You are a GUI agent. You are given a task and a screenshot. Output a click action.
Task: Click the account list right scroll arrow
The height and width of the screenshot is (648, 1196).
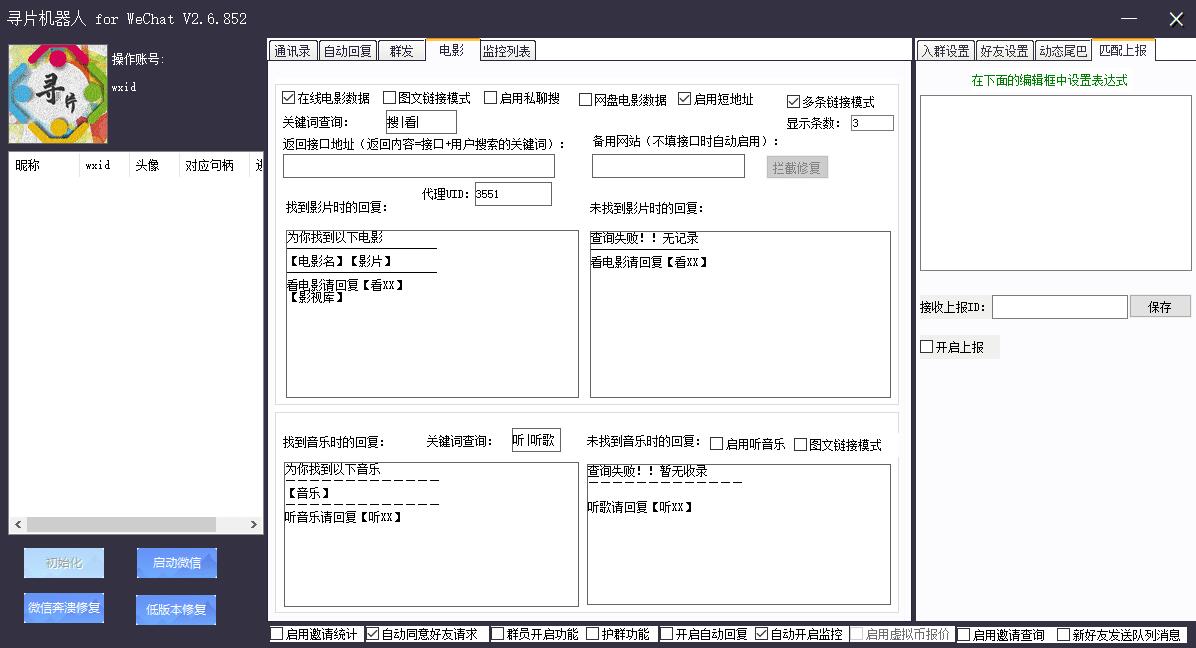point(254,524)
